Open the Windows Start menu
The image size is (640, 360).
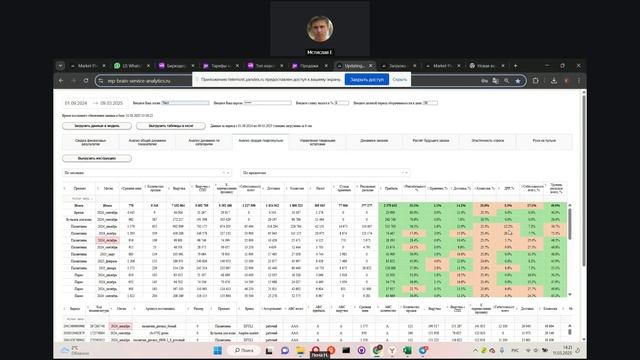218,351
